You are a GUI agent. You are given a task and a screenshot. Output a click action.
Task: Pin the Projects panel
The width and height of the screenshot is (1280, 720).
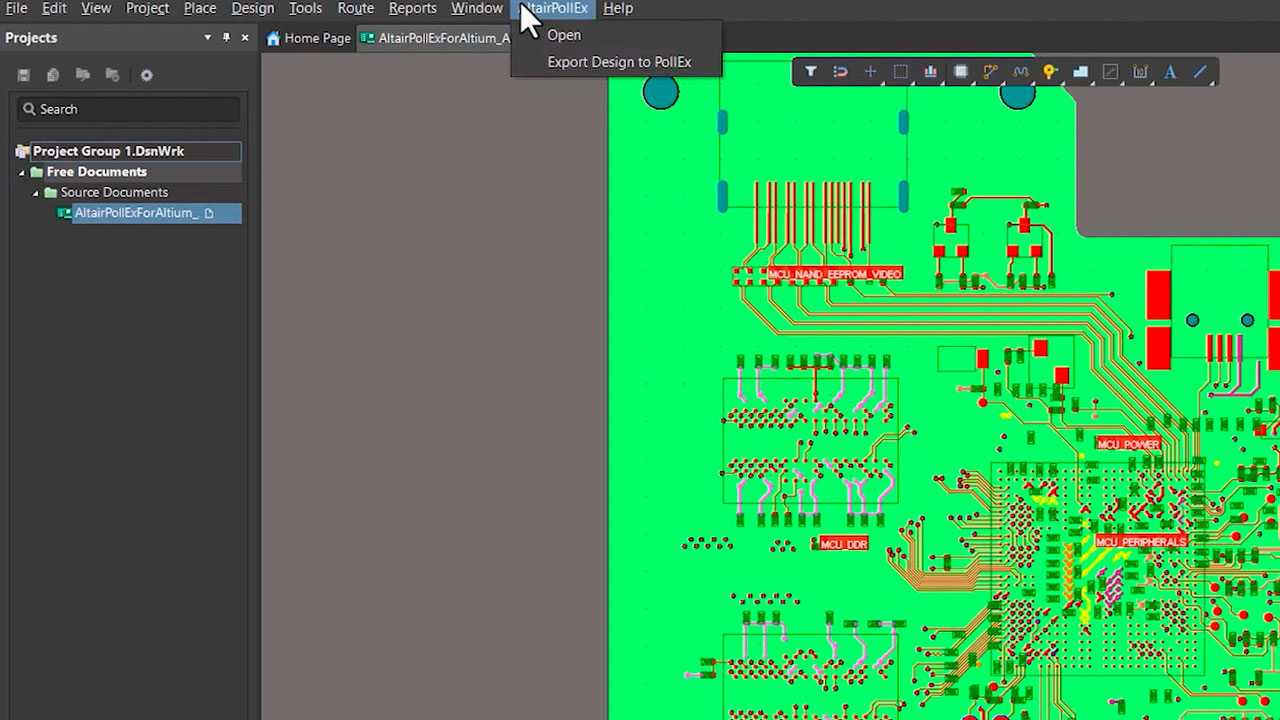point(226,38)
